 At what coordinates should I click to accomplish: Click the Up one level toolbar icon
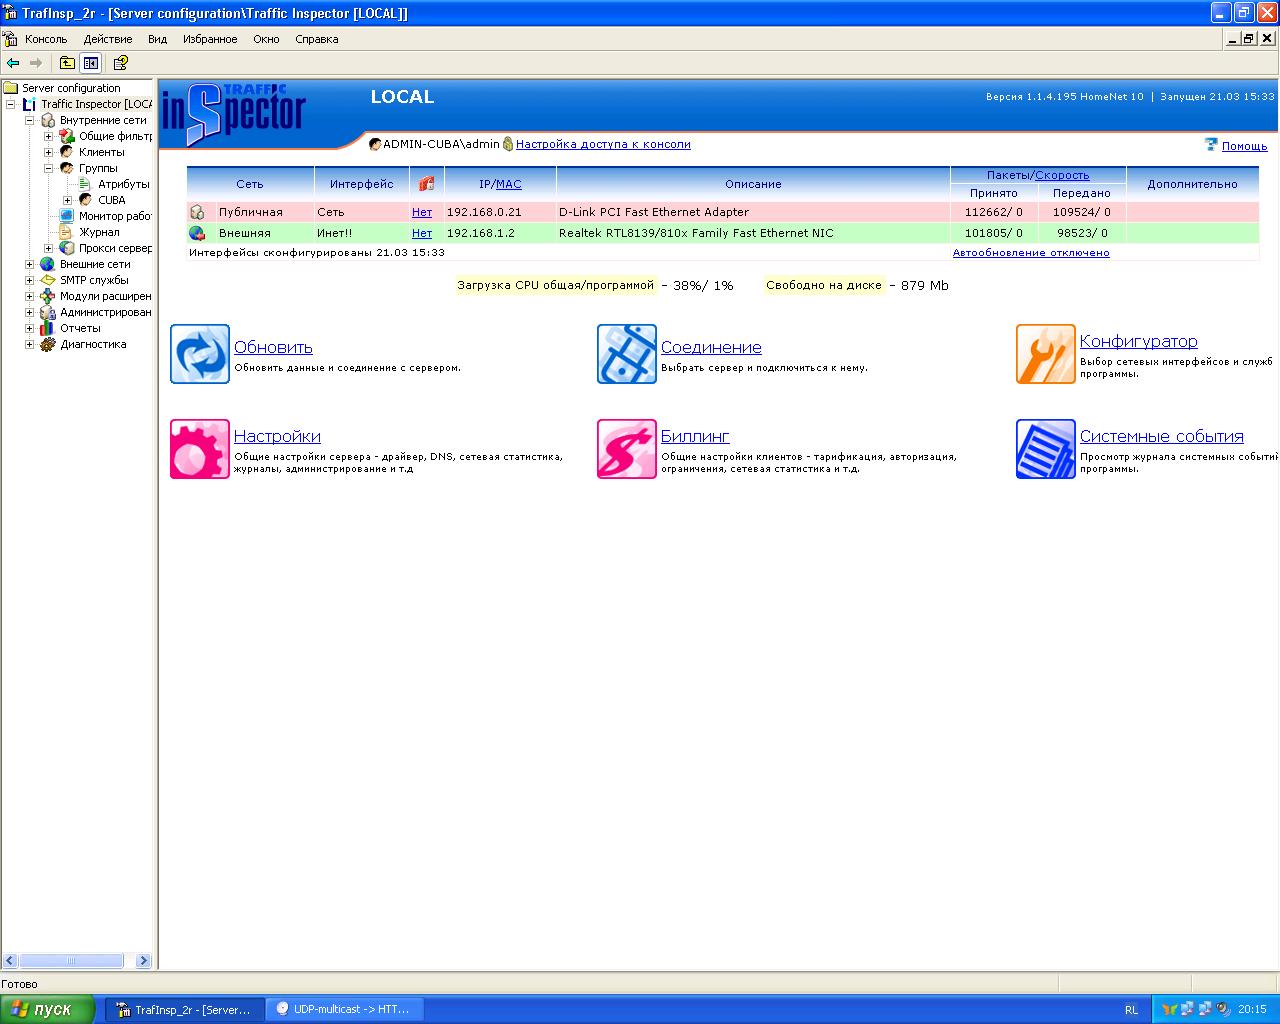67,63
